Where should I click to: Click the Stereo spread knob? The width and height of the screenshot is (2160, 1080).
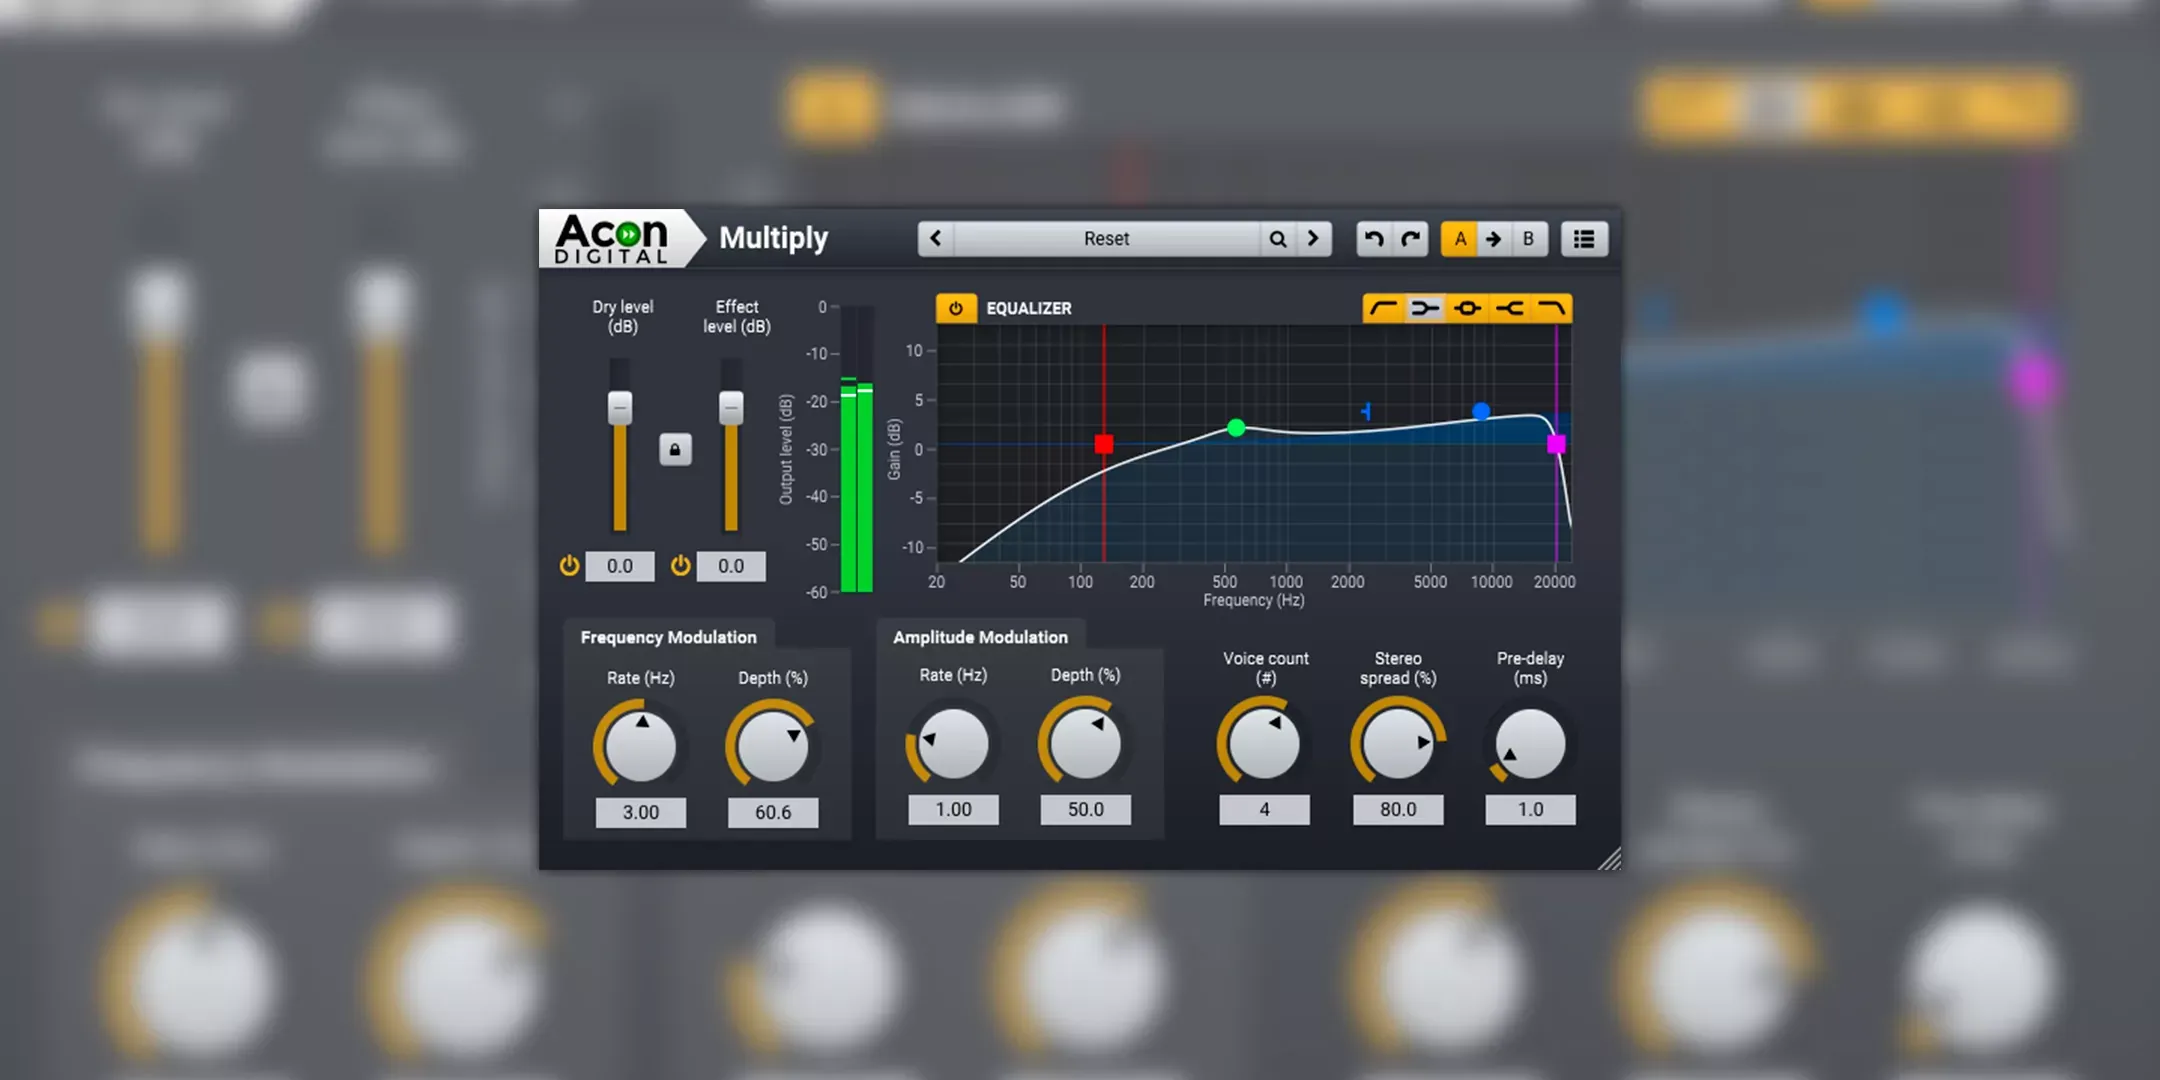click(x=1397, y=743)
